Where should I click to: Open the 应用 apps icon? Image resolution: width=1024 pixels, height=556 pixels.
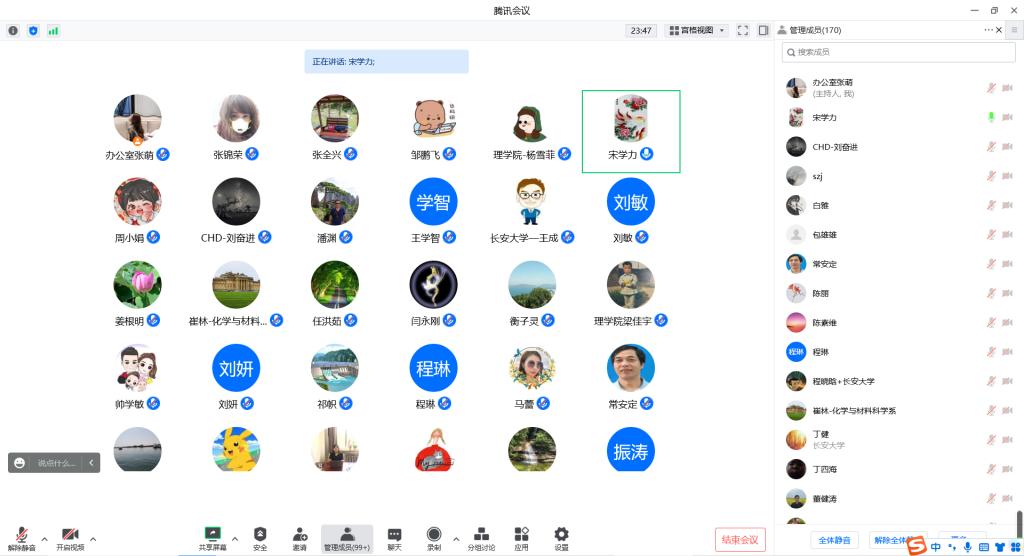coord(521,538)
